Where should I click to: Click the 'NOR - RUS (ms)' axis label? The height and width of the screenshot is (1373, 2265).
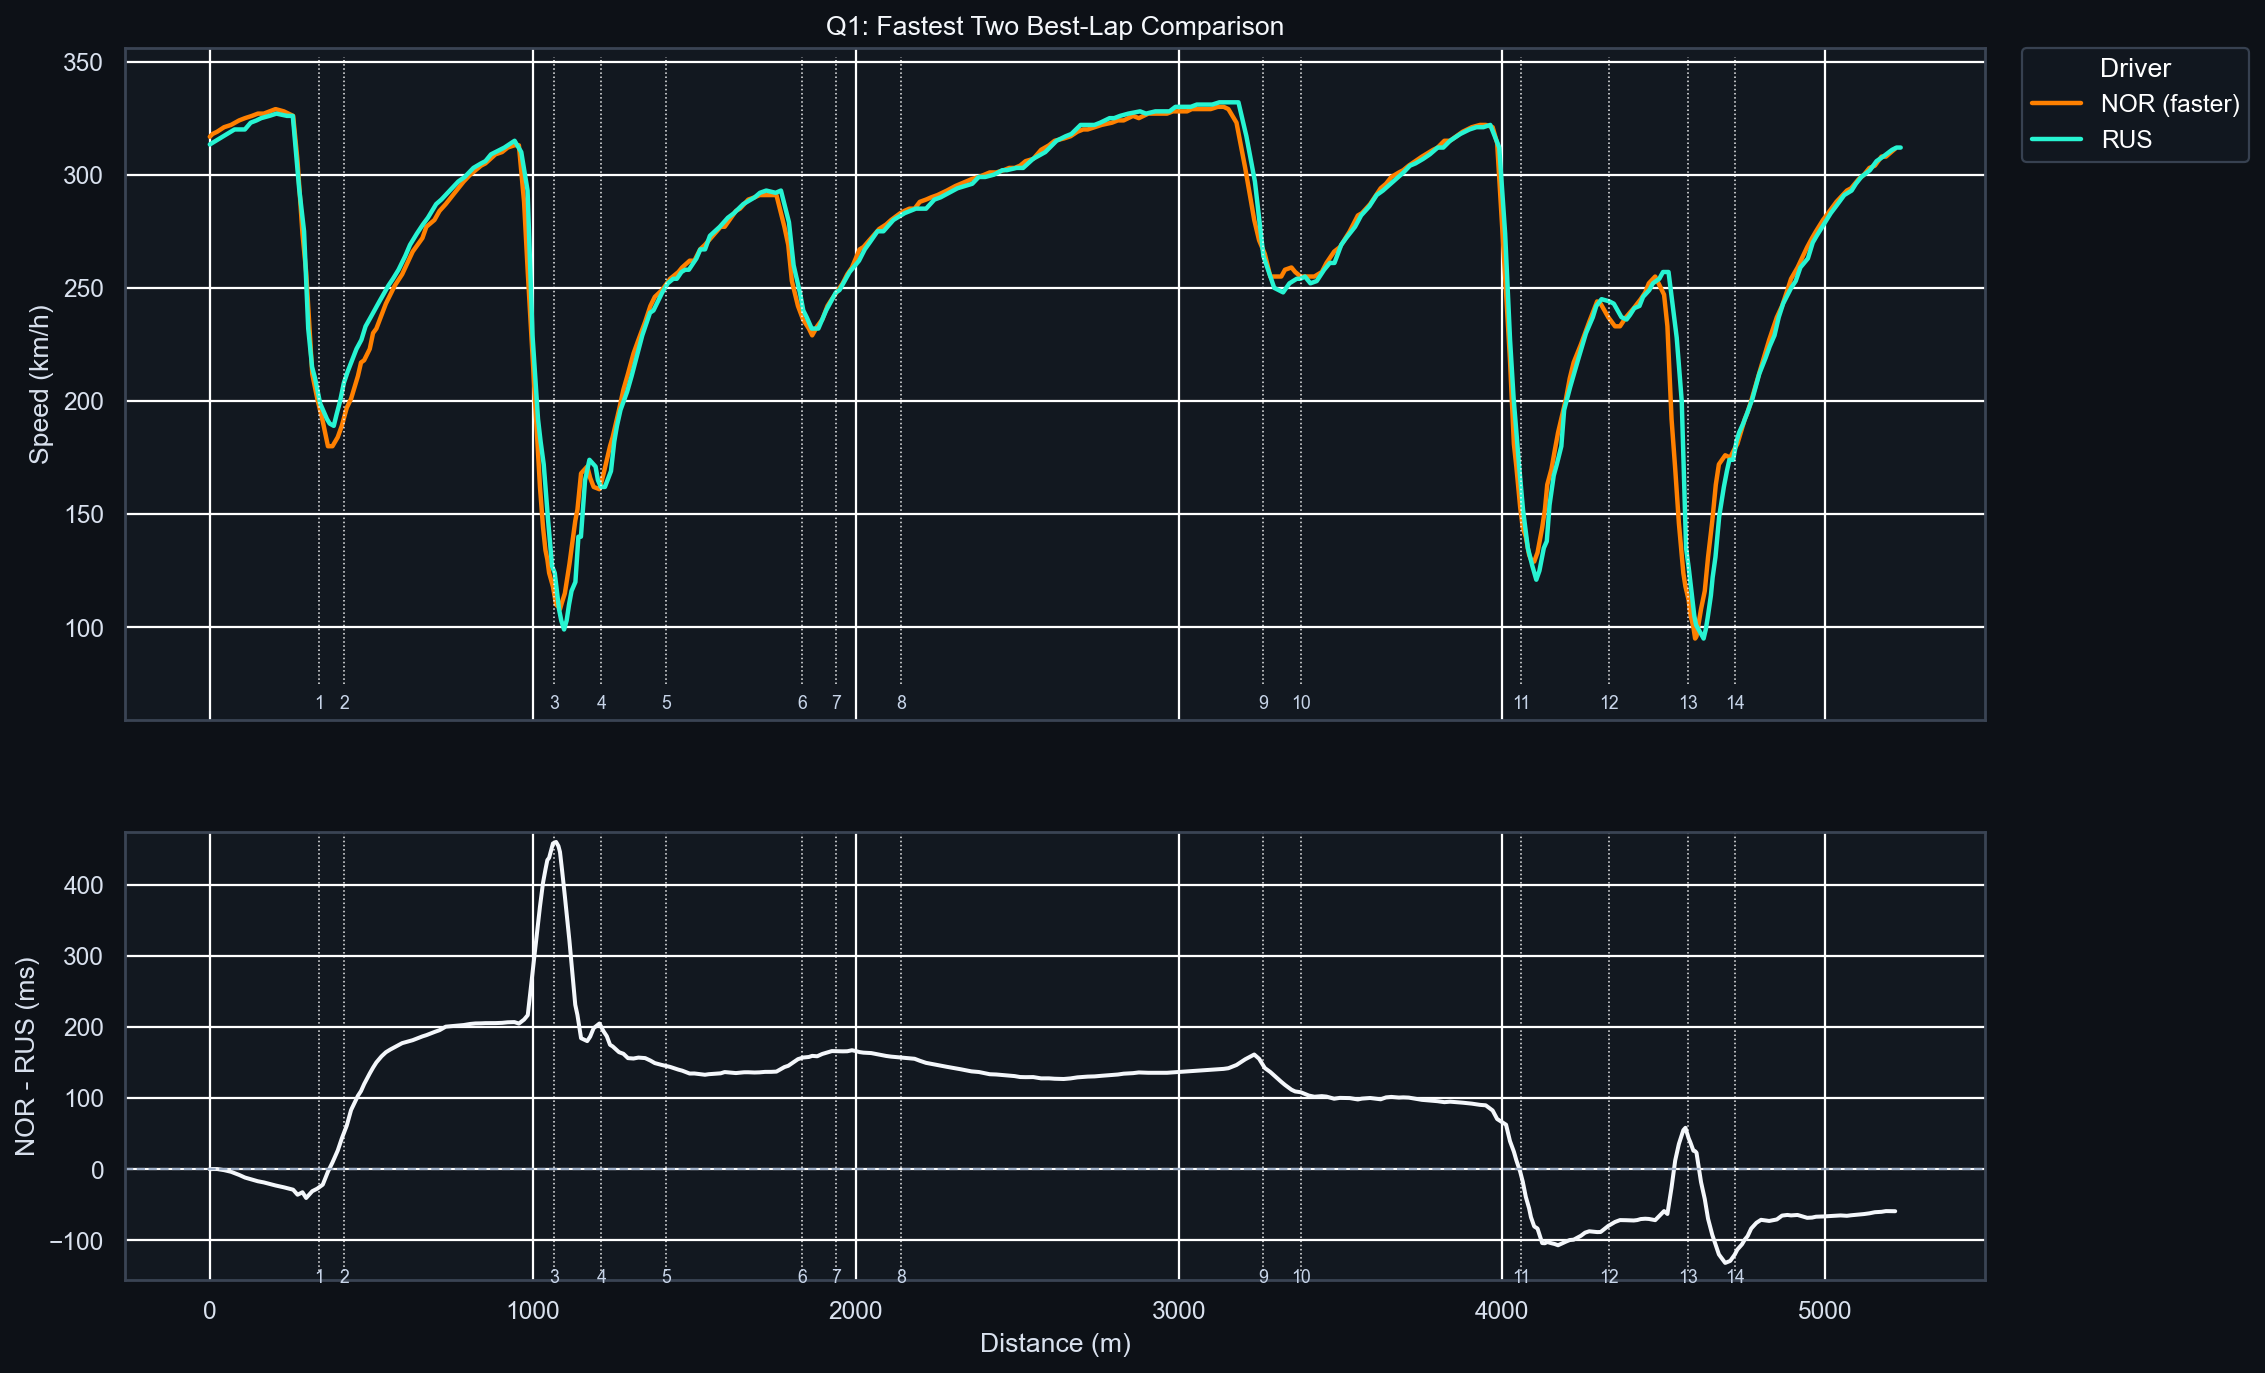(x=26, y=1056)
